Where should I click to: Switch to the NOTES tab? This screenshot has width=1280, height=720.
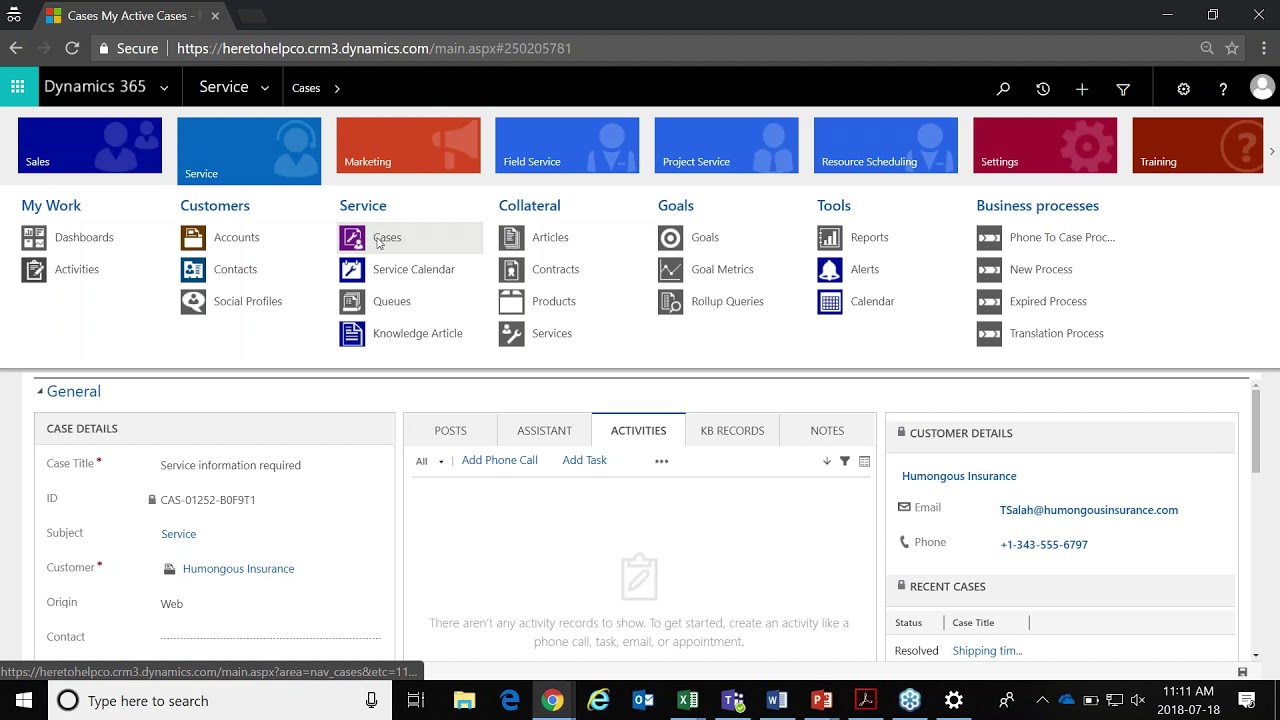pos(827,430)
